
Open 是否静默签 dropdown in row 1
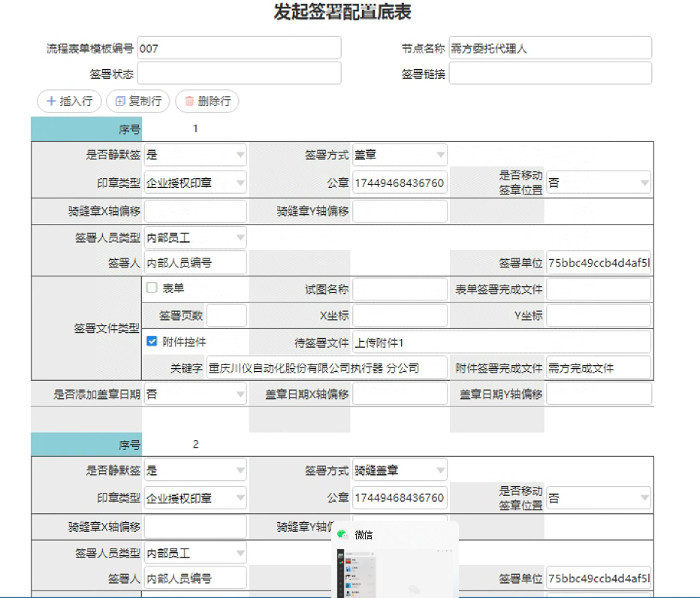240,155
